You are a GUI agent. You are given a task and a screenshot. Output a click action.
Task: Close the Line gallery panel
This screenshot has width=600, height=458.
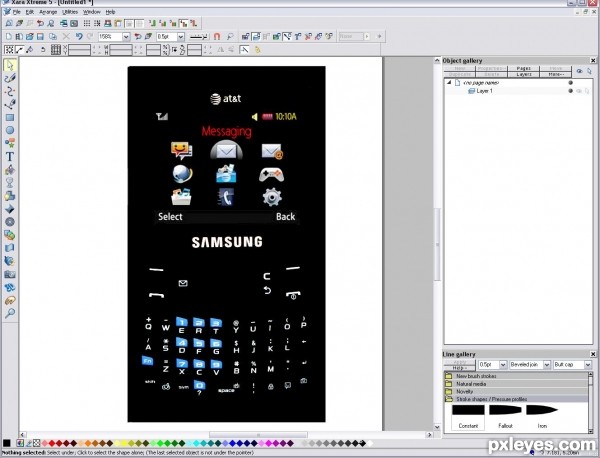coord(593,354)
